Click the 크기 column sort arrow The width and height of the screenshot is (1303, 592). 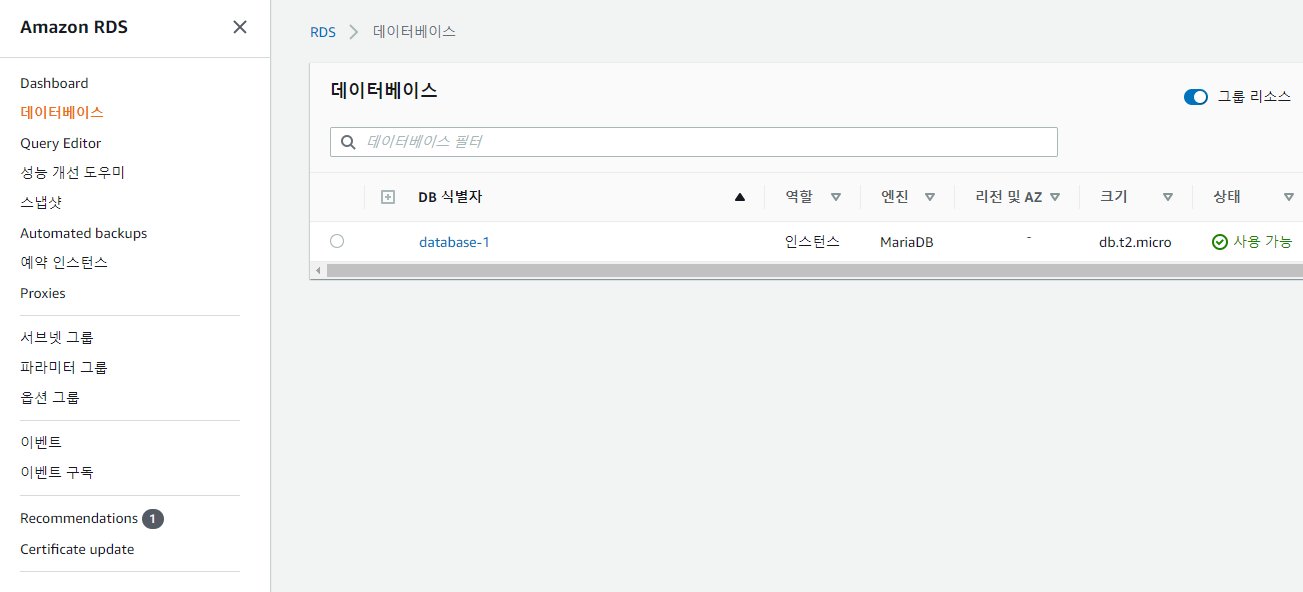coord(1168,198)
